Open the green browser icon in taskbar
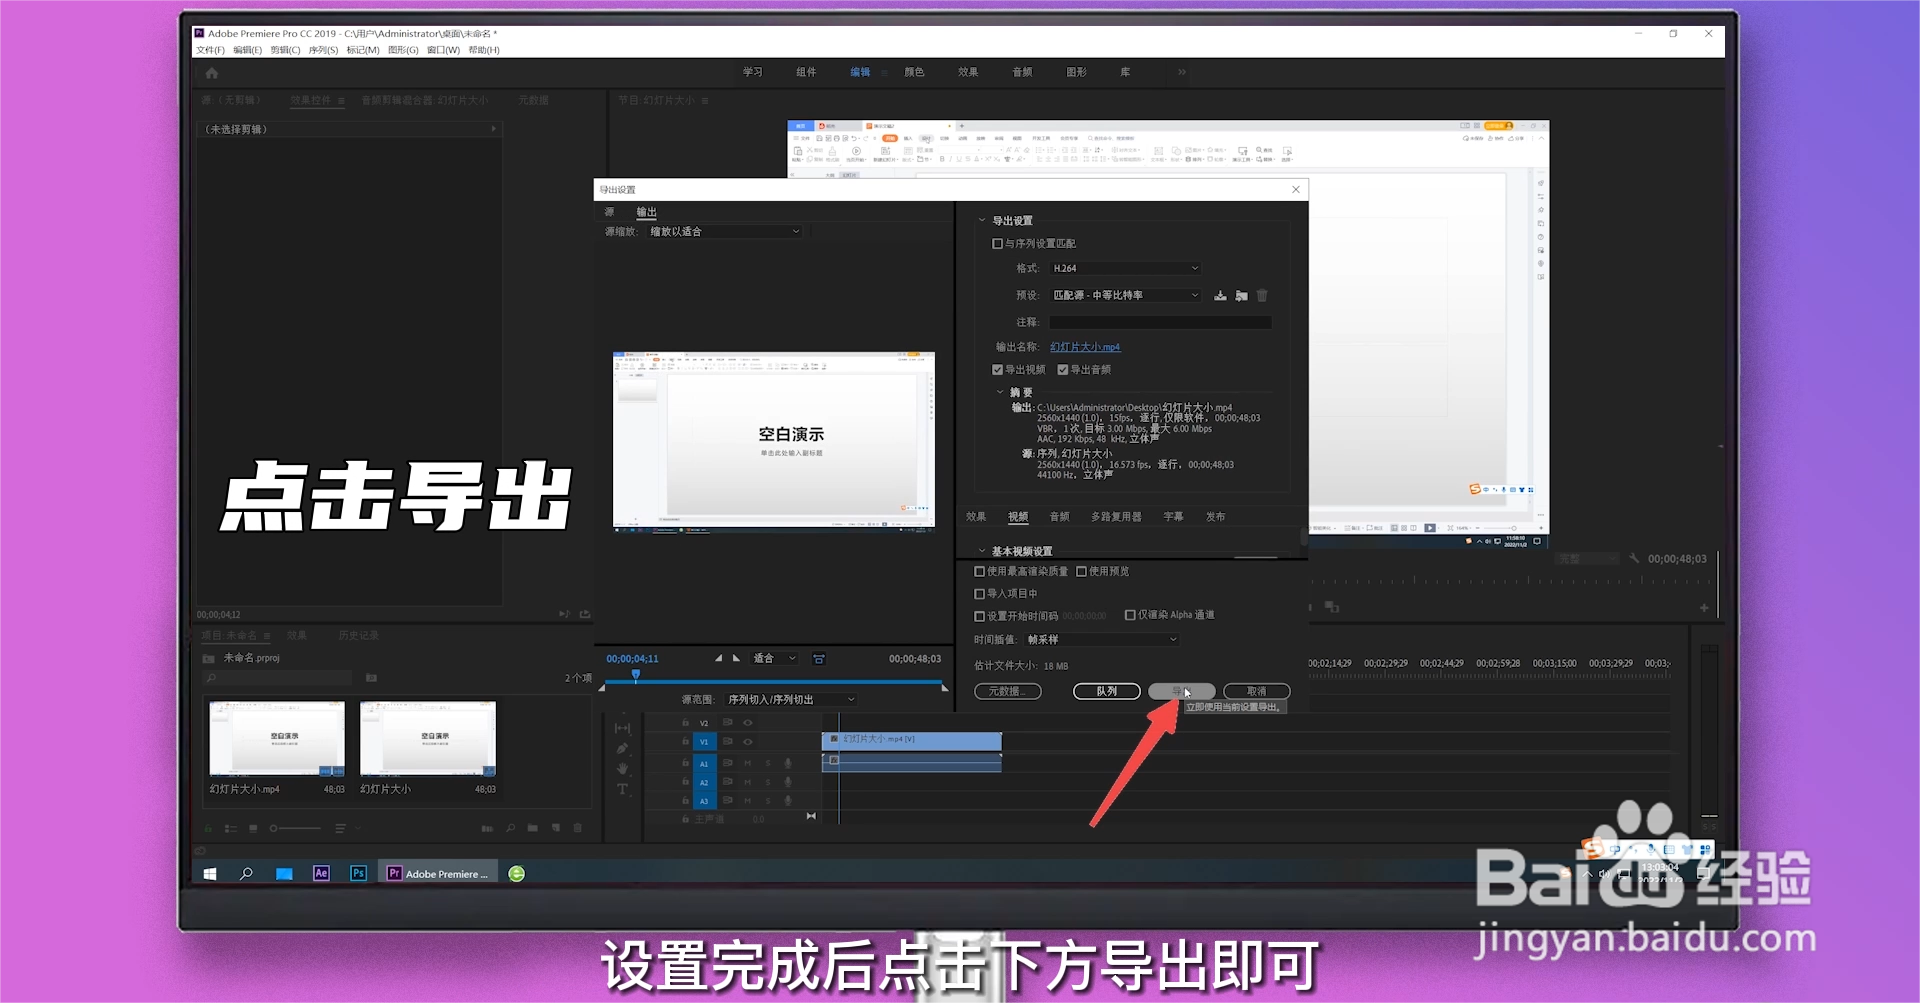1920x1003 pixels. click(x=517, y=873)
